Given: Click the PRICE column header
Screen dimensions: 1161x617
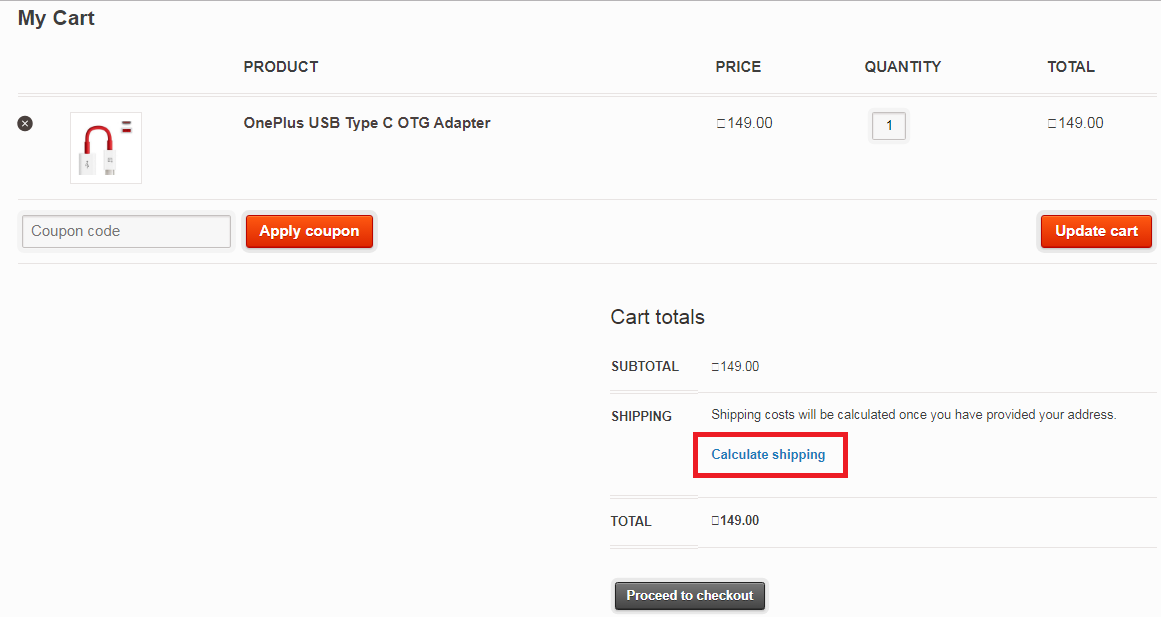Looking at the screenshot, I should (x=738, y=67).
